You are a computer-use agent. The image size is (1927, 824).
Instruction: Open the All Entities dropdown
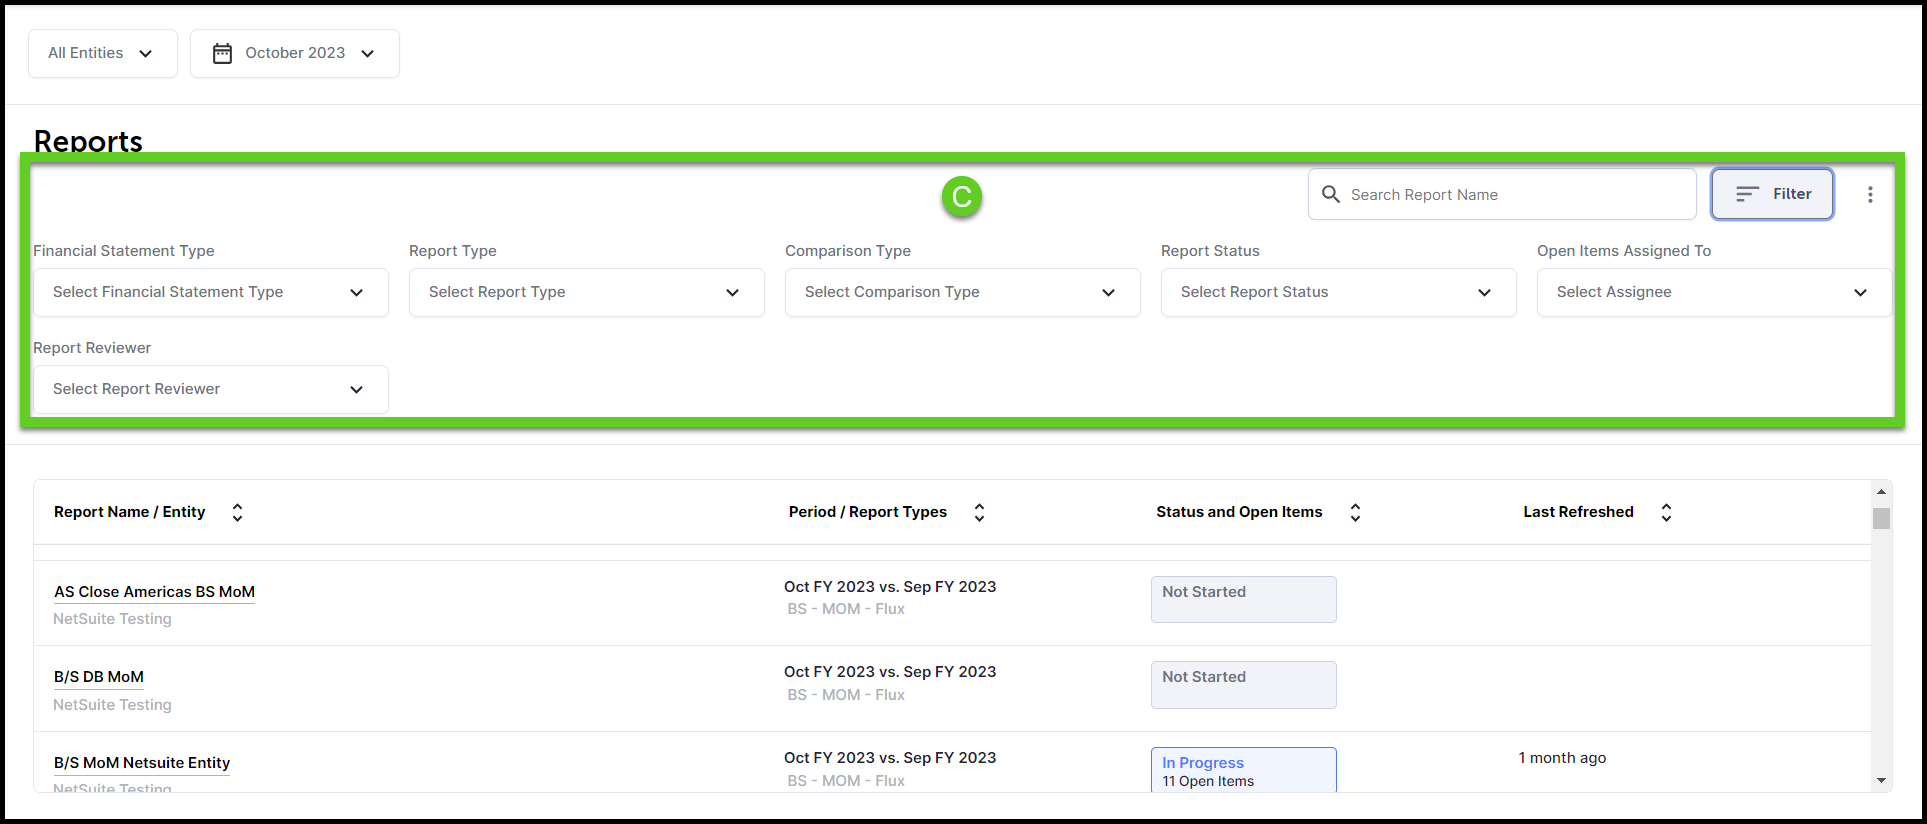tap(102, 53)
